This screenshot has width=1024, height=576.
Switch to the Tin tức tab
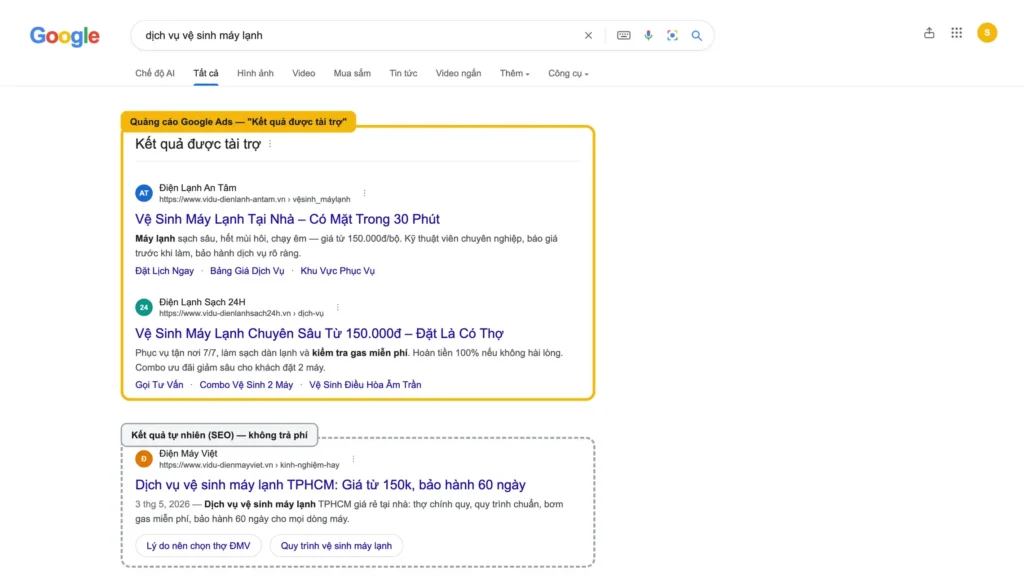(403, 73)
